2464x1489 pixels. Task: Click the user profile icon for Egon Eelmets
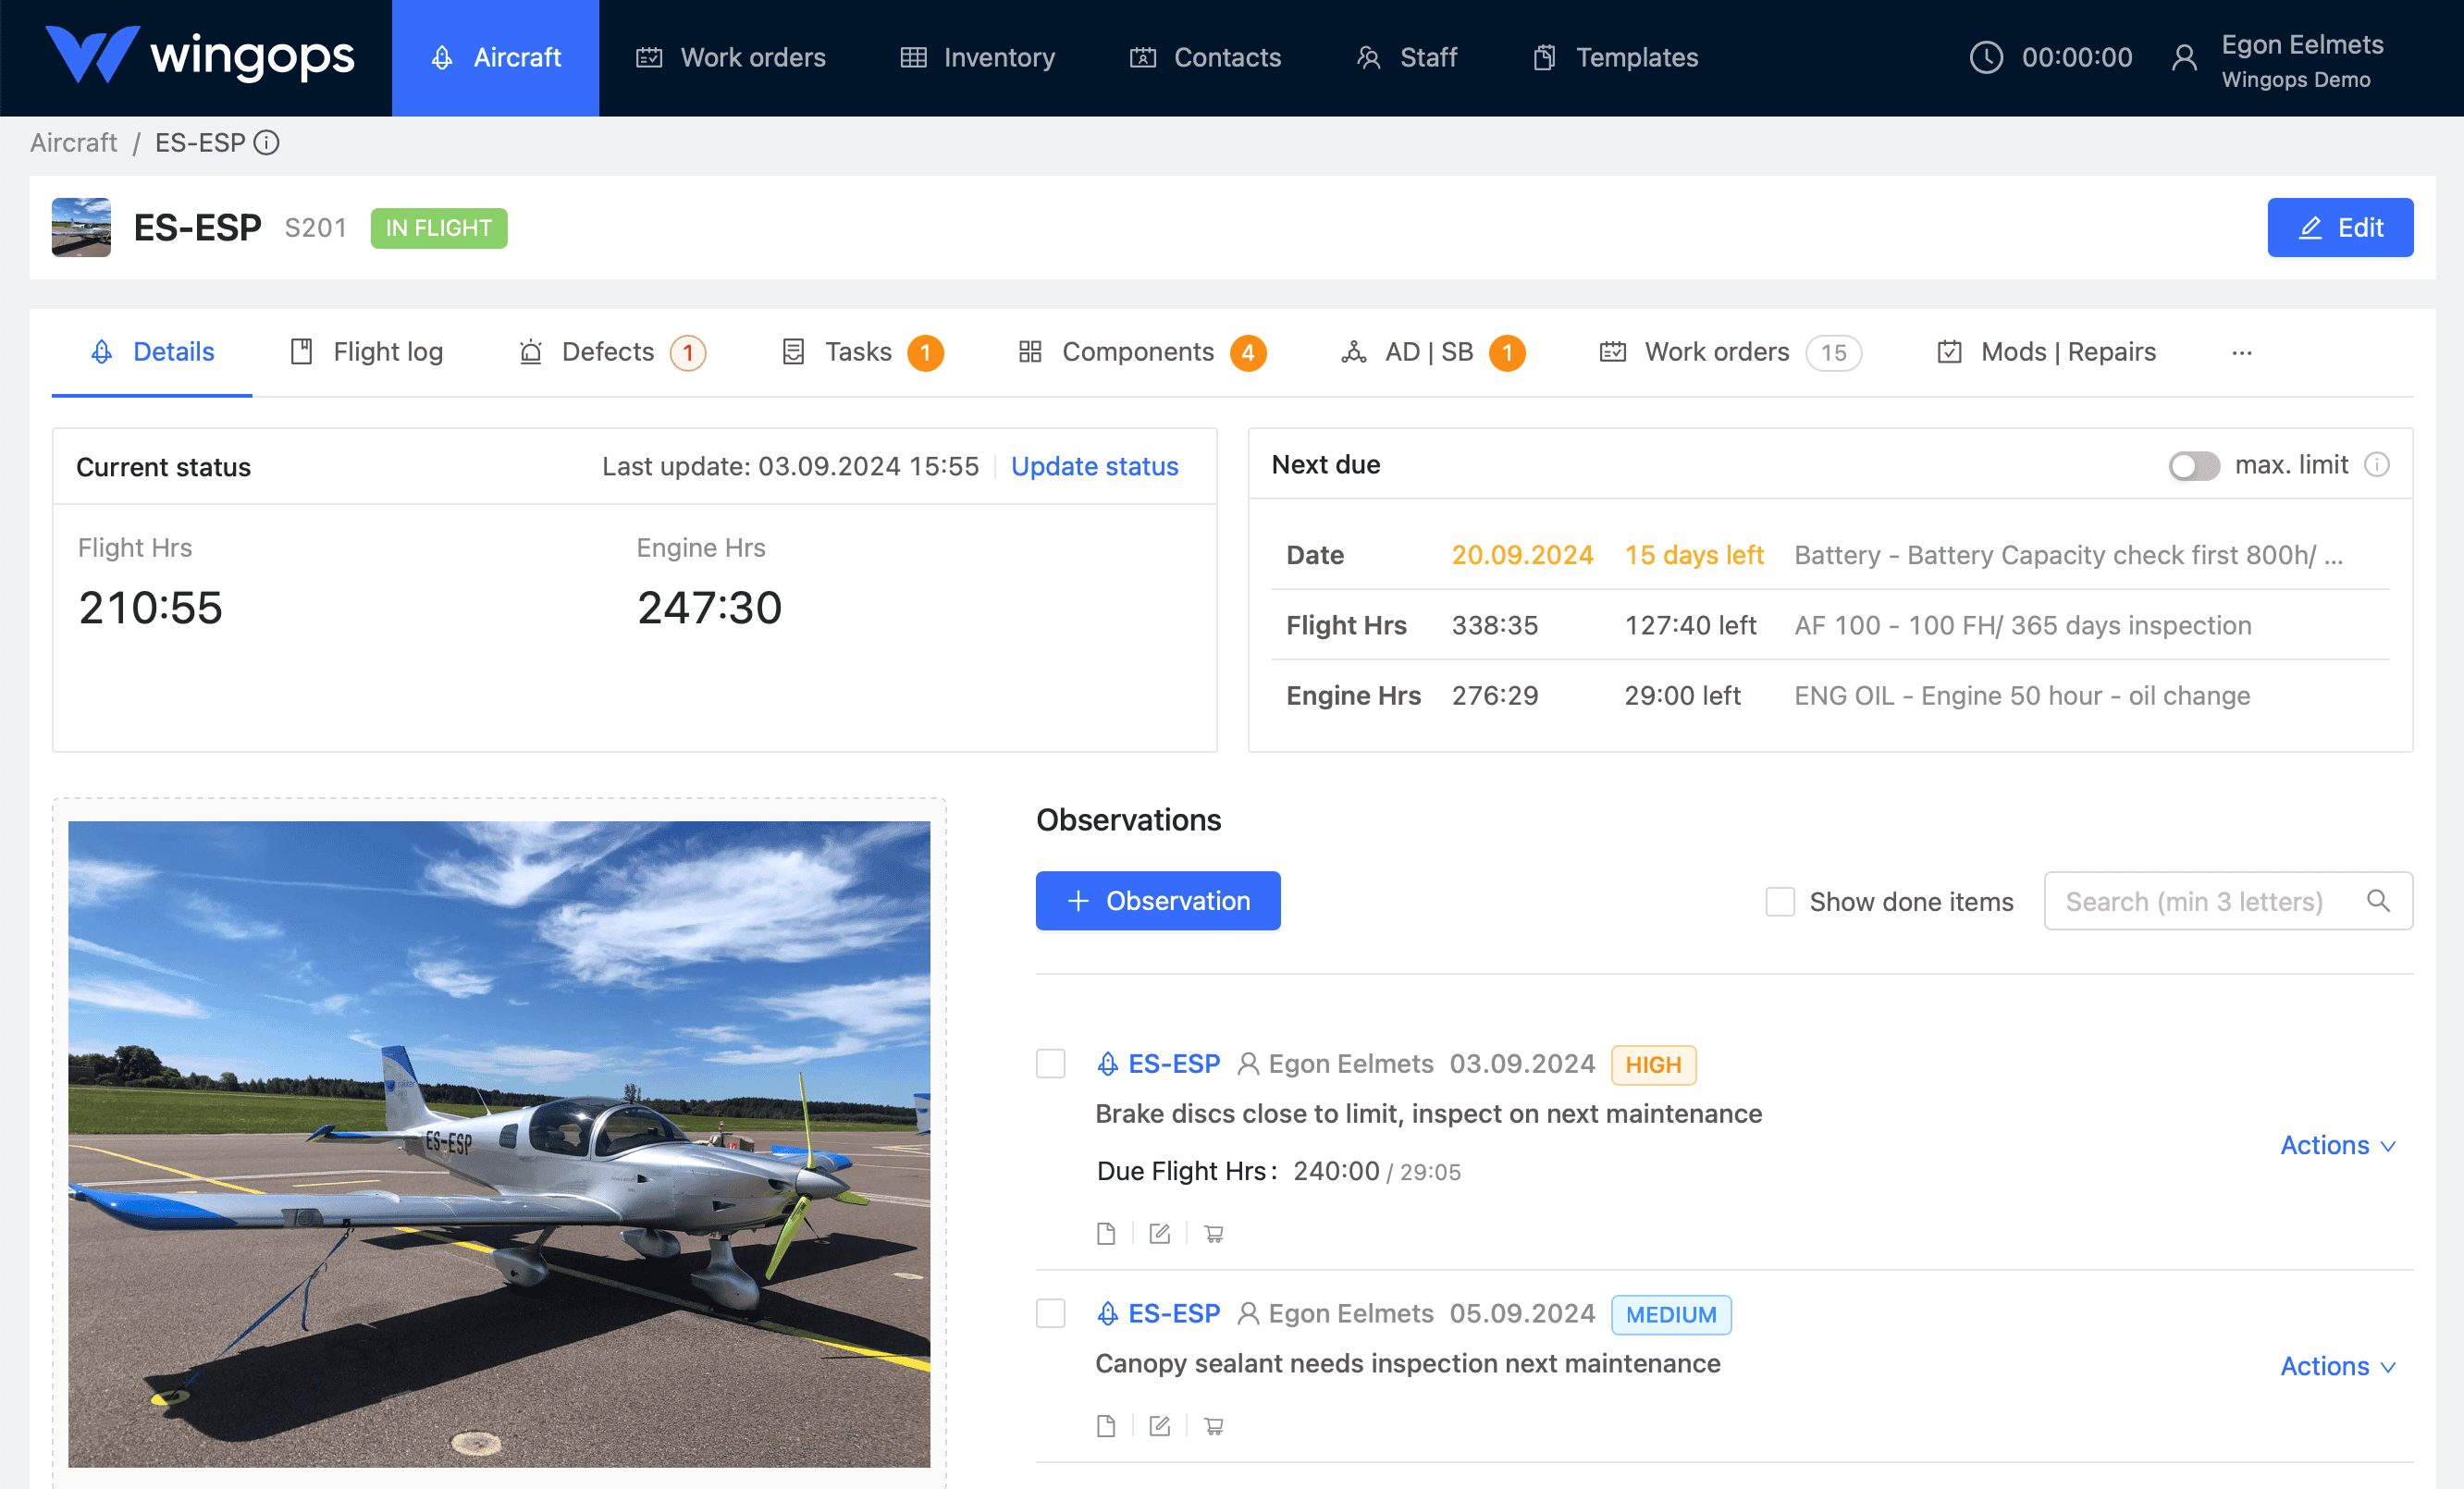pos(2184,58)
